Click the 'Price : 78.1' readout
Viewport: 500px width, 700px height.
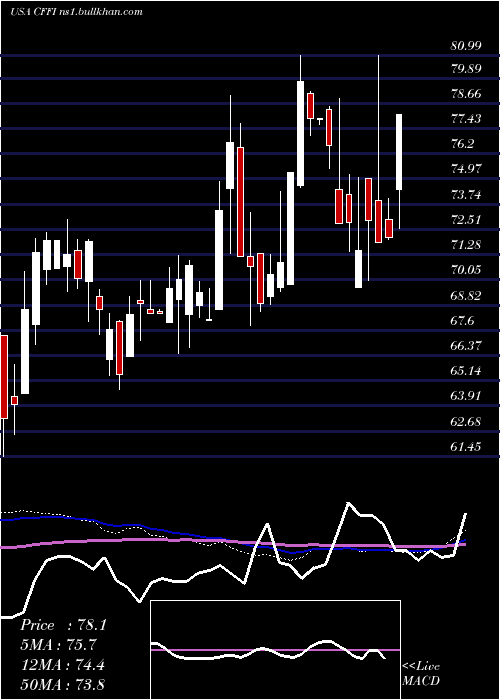(x=63, y=625)
